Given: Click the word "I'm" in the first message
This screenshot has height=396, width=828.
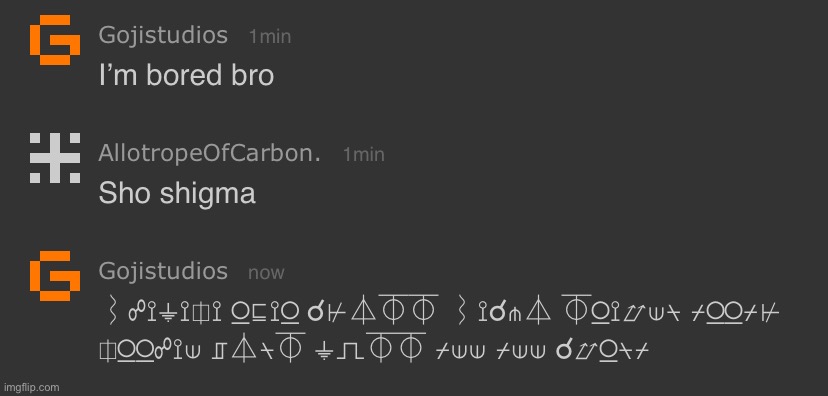Looking at the screenshot, I should [119, 75].
